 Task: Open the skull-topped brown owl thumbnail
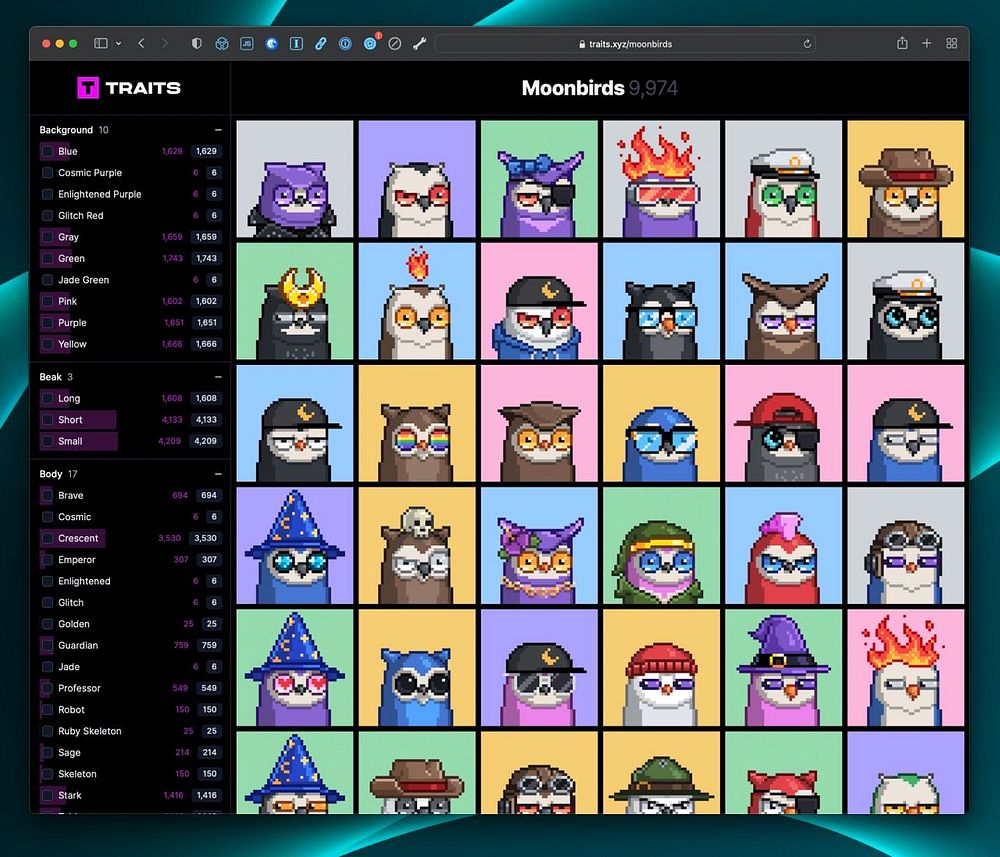417,545
